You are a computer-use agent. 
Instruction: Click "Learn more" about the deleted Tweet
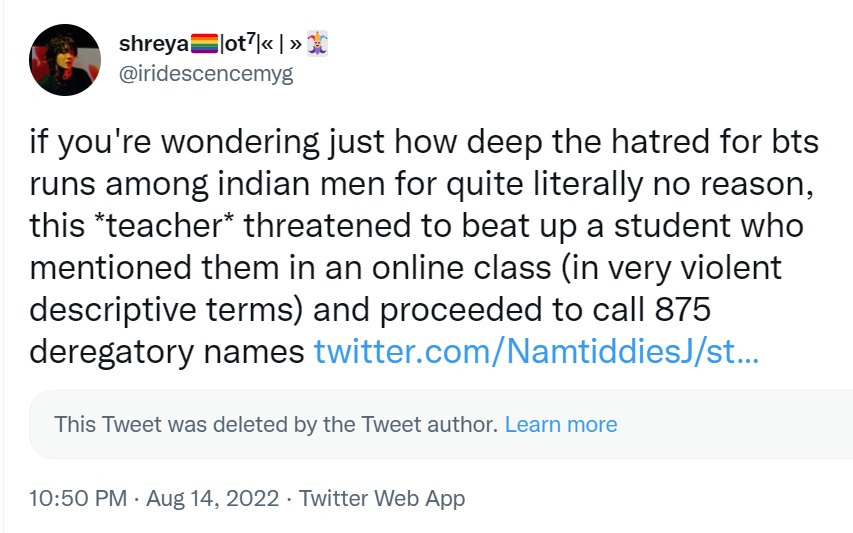tap(561, 424)
